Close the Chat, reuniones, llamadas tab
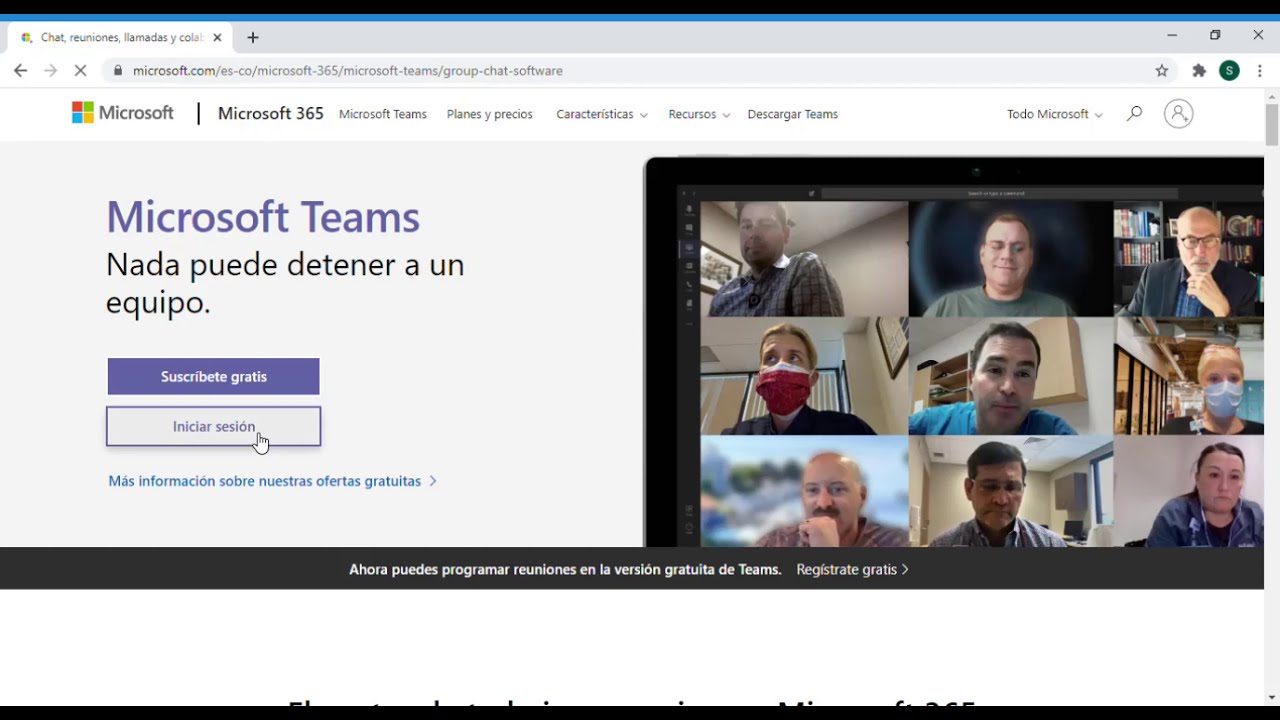 [x=217, y=37]
